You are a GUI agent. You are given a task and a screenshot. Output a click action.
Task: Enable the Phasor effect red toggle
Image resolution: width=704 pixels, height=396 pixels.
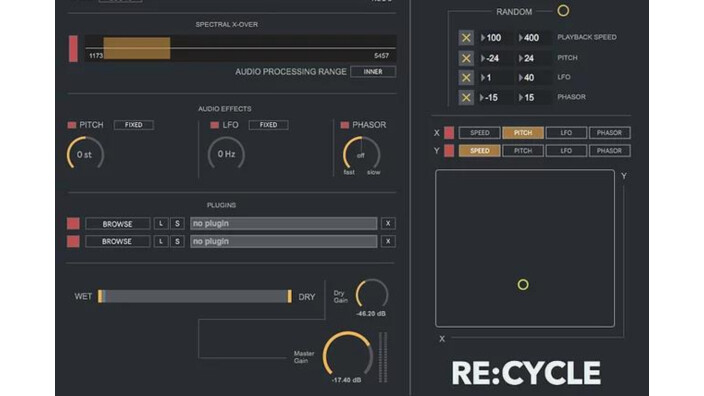[344, 125]
